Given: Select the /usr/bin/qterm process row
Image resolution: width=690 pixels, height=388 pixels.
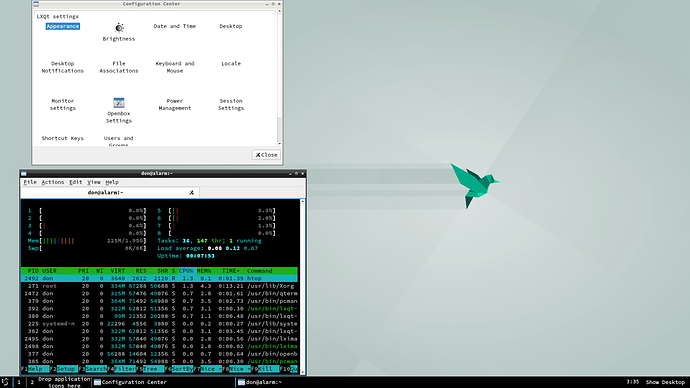Looking at the screenshot, I should tap(159, 293).
